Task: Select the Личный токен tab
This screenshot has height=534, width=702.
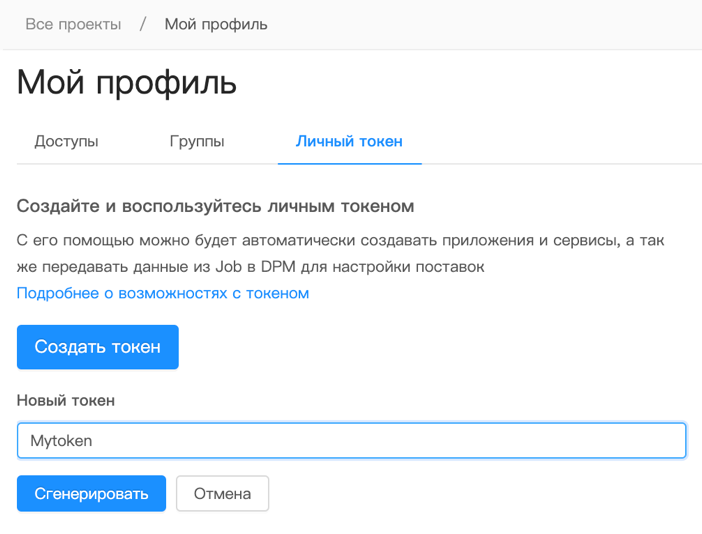Action: [x=349, y=141]
